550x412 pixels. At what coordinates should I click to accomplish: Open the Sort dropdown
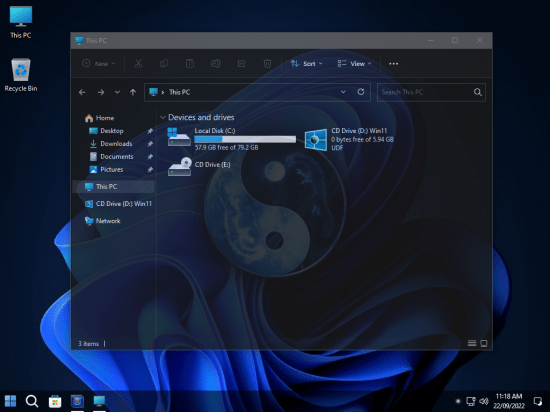[x=306, y=63]
